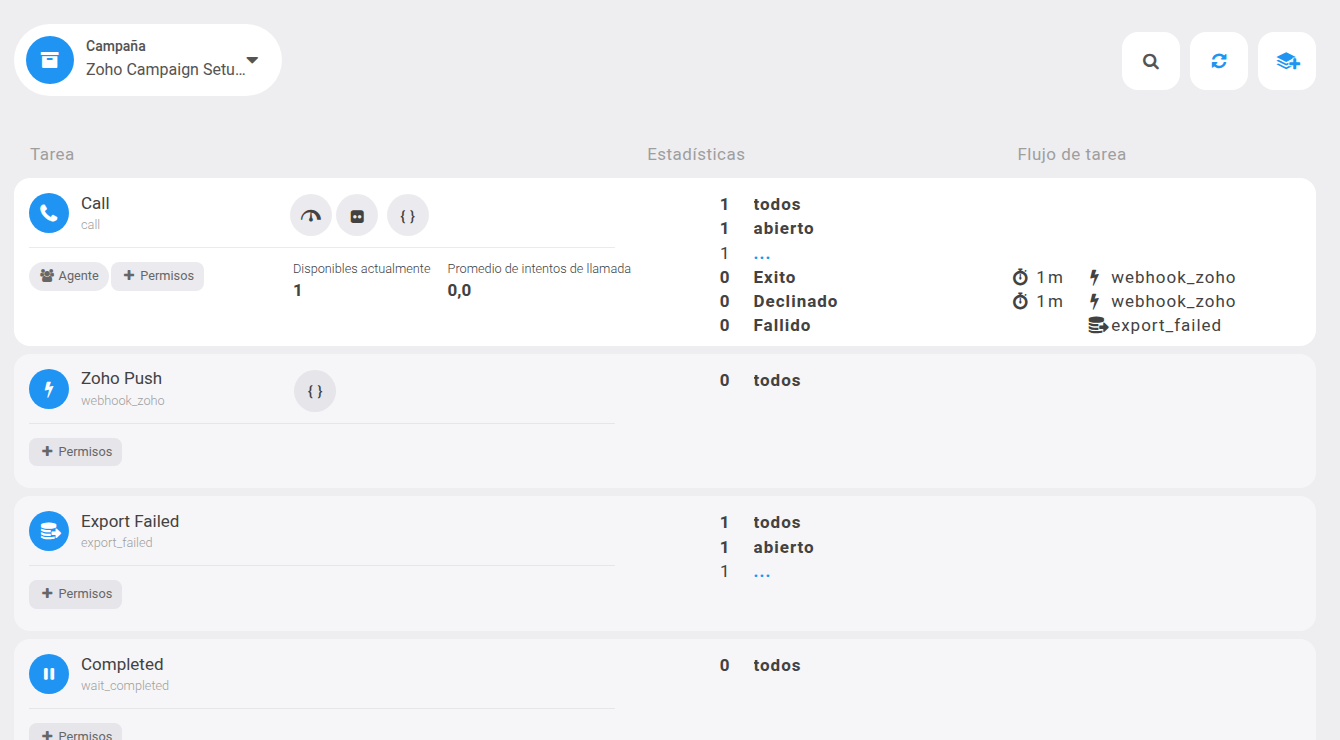The width and height of the screenshot is (1340, 740).
Task: Click 'todos' in Completed statistics
Action: click(x=777, y=666)
